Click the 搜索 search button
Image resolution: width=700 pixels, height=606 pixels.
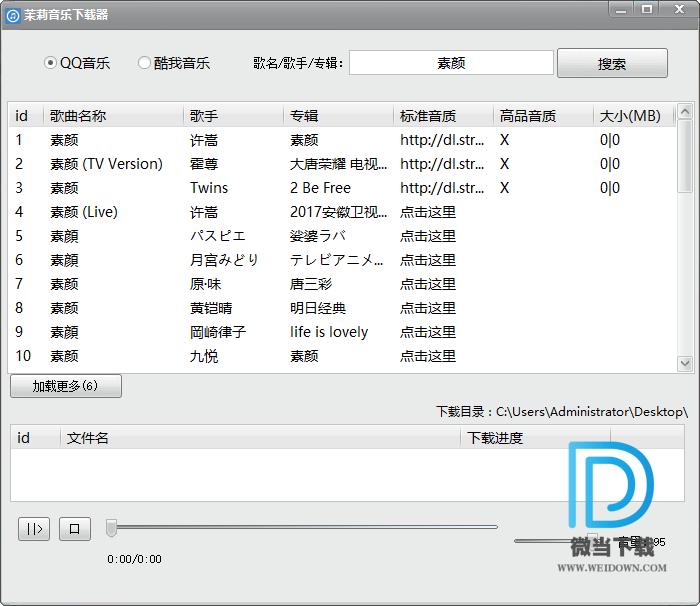(x=611, y=63)
